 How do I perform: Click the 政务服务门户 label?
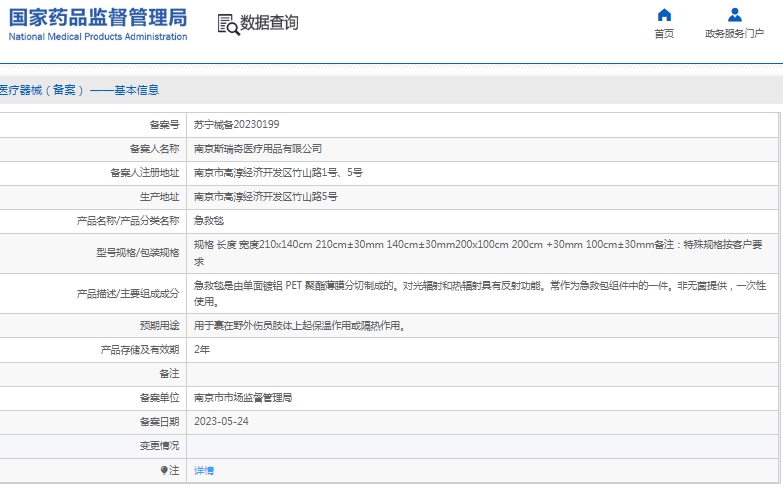pos(735,33)
